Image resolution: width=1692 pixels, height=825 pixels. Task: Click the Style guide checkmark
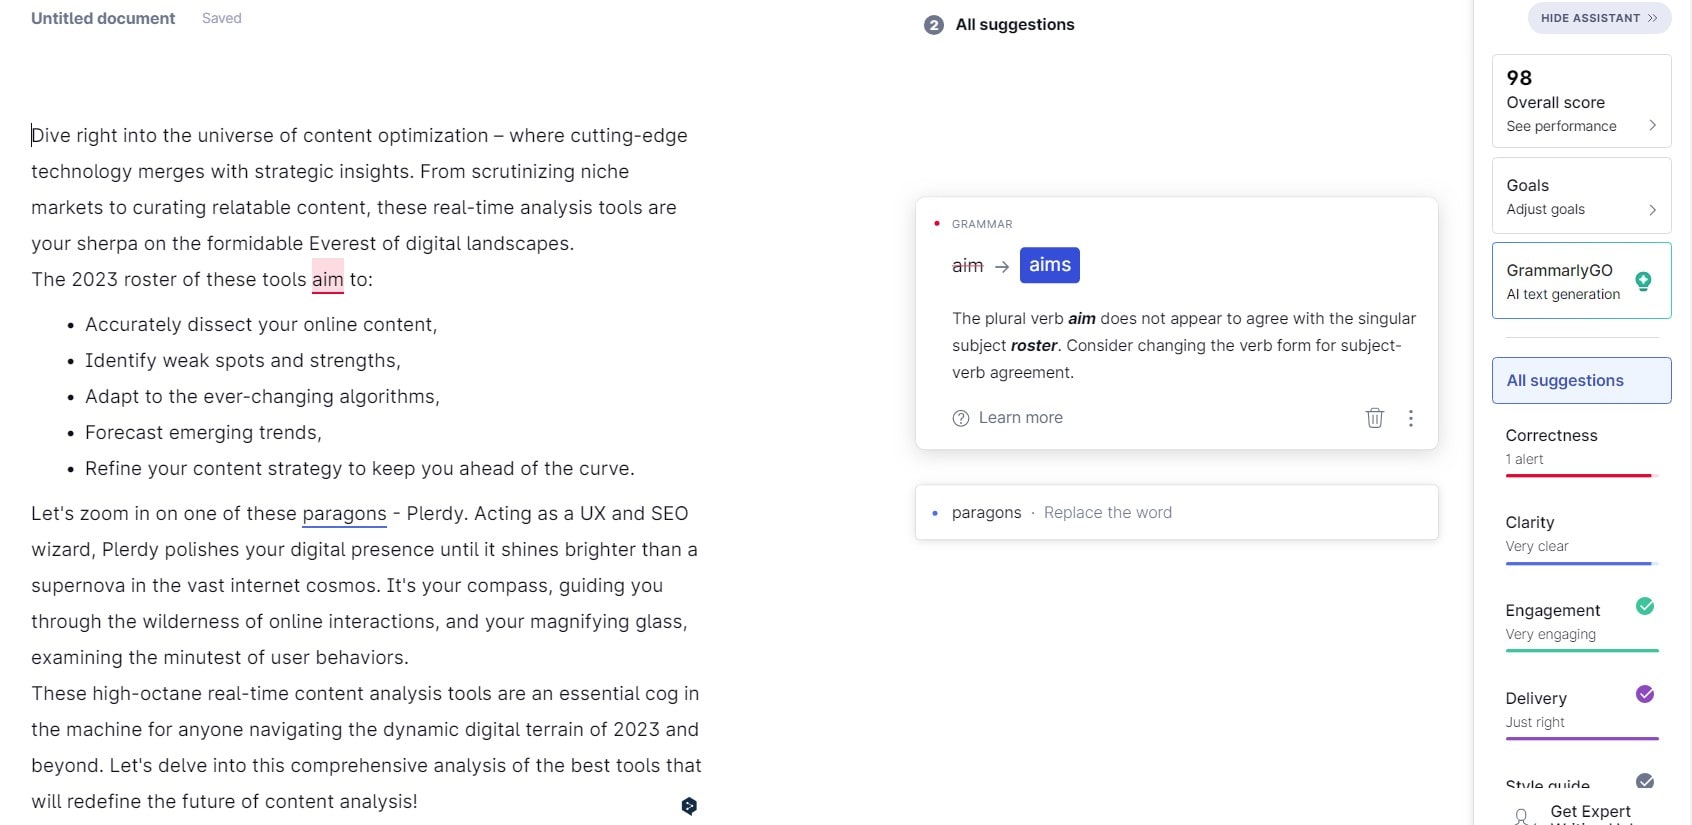point(1644,781)
